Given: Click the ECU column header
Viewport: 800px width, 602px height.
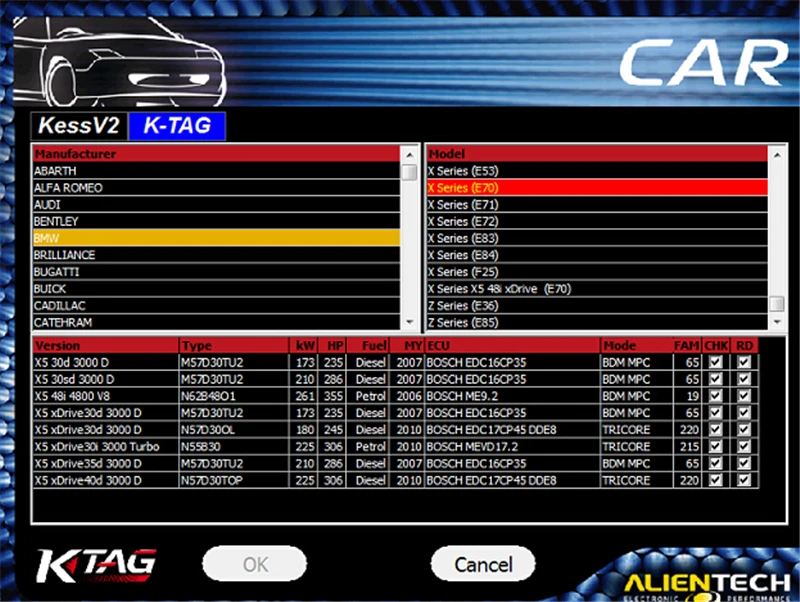Looking at the screenshot, I should pos(512,345).
